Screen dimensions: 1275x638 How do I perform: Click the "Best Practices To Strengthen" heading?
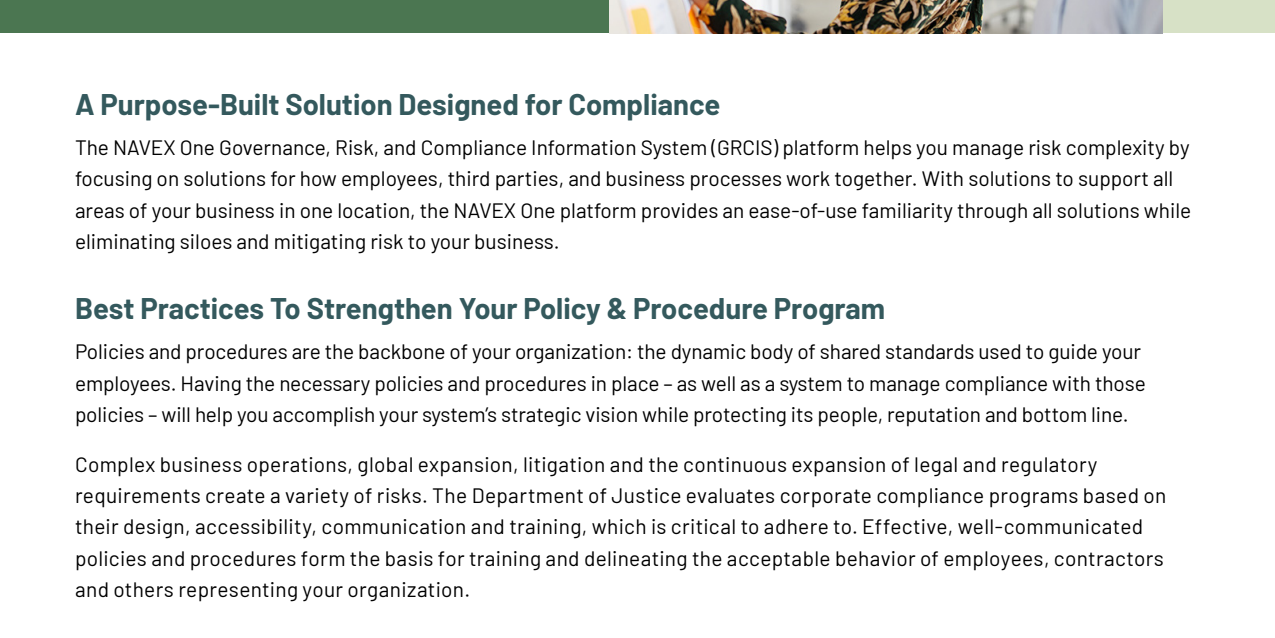(x=480, y=309)
